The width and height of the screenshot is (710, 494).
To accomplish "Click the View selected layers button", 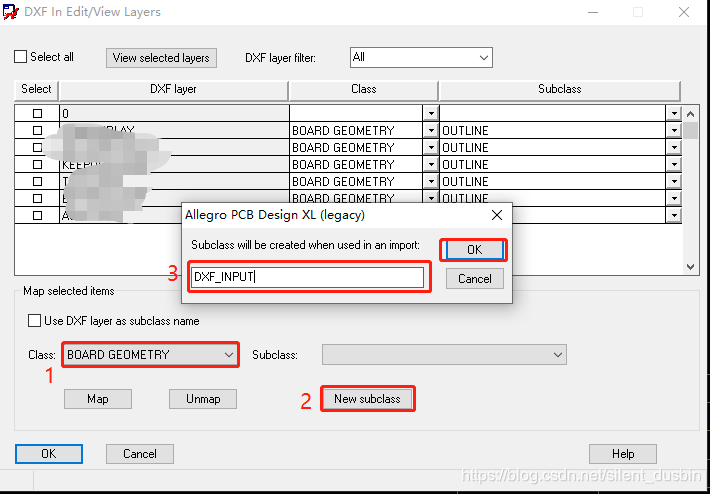I will tap(161, 58).
